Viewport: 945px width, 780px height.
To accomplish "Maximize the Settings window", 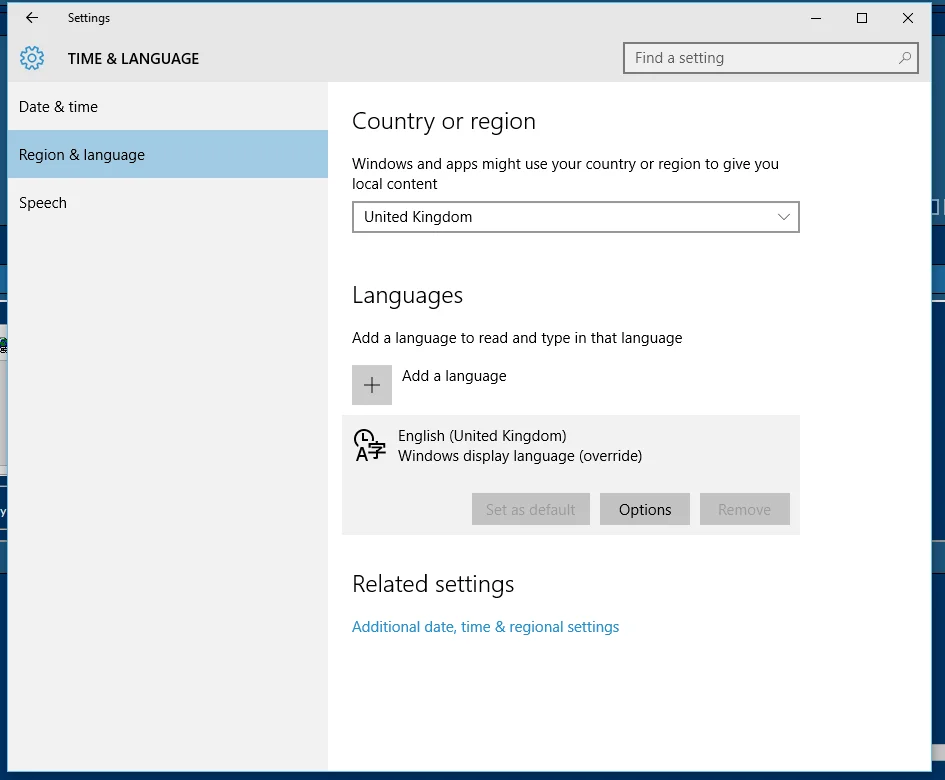I will [862, 18].
